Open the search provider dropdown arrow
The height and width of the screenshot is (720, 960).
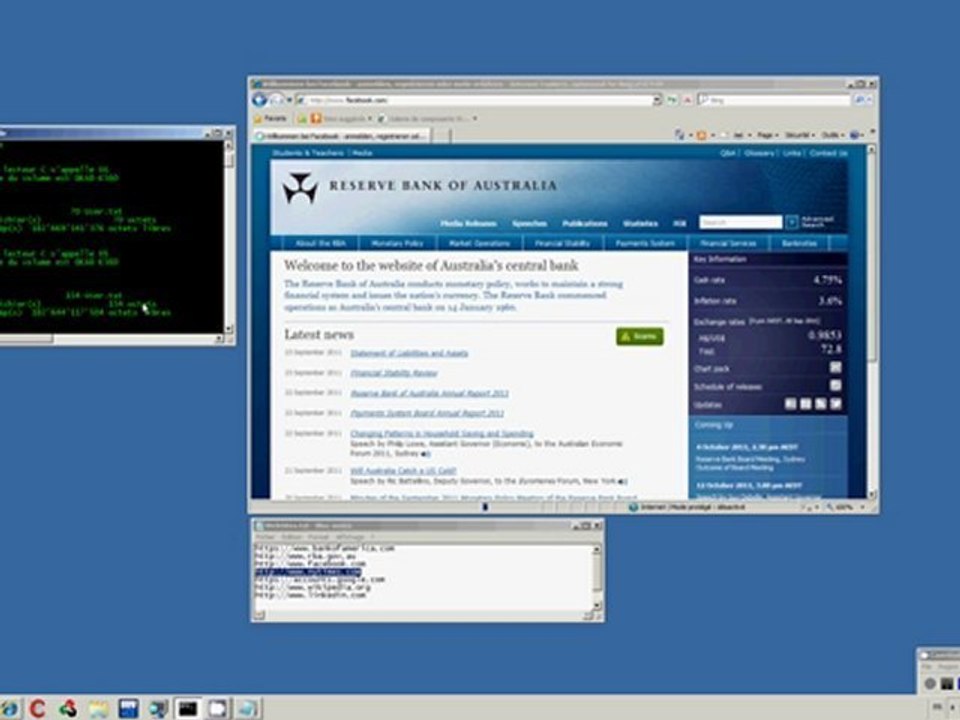870,100
